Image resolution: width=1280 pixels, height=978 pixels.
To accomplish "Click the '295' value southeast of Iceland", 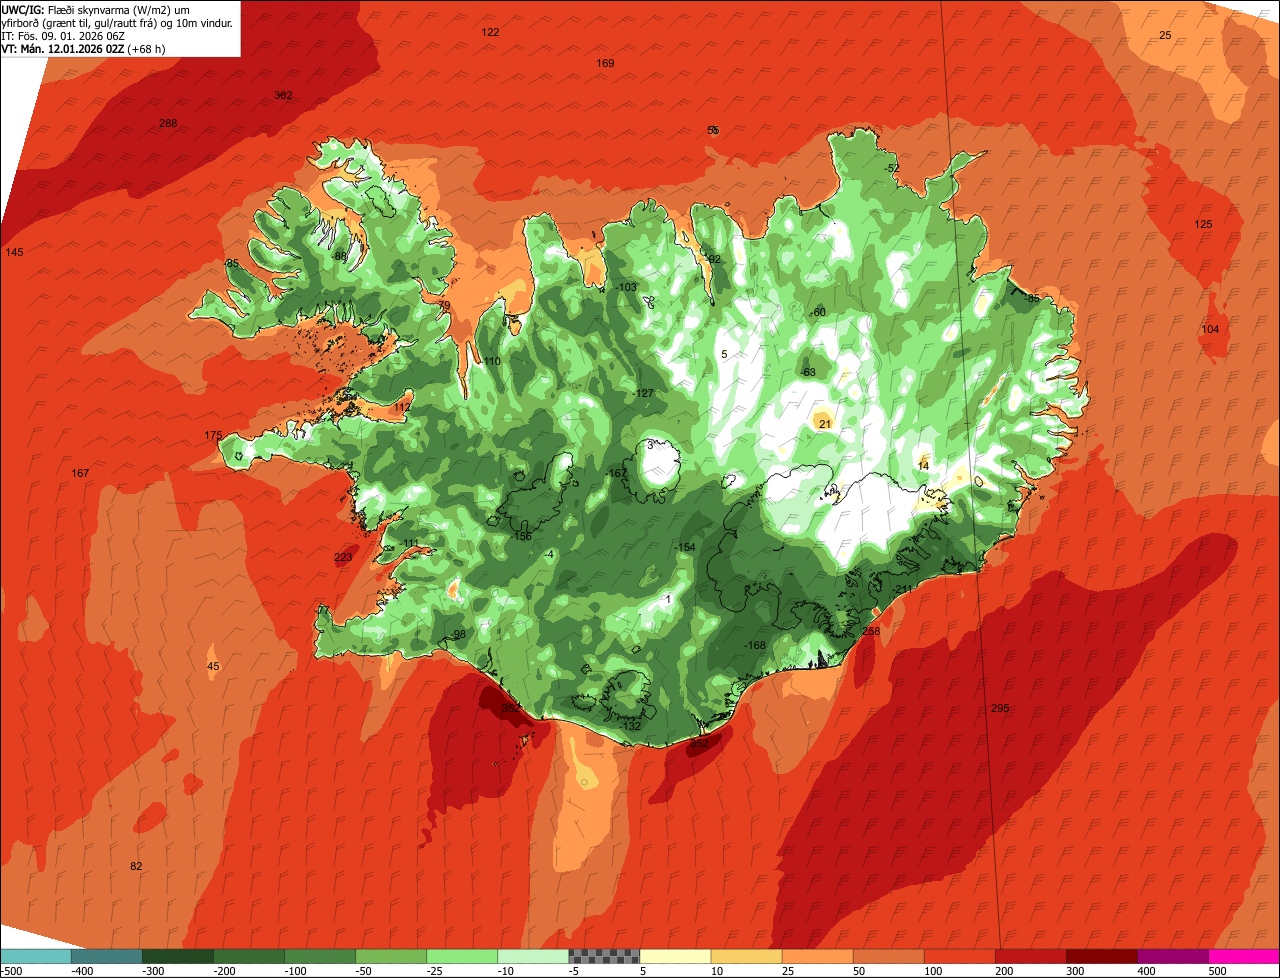I will tap(1000, 709).
